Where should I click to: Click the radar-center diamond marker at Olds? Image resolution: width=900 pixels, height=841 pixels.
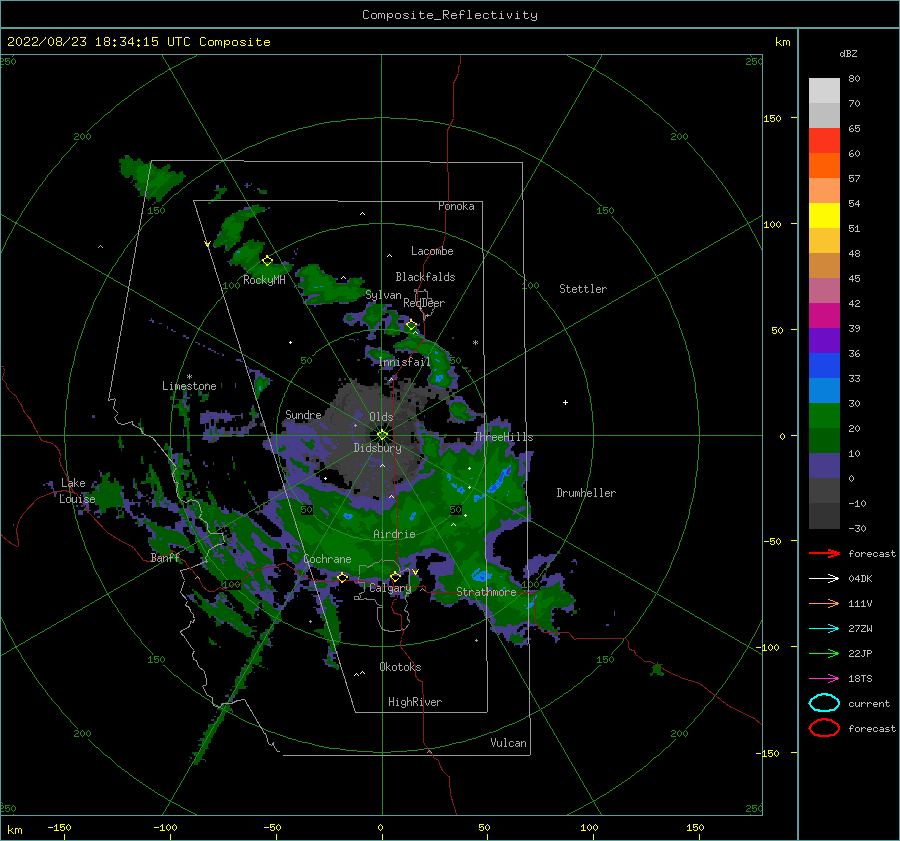click(382, 435)
